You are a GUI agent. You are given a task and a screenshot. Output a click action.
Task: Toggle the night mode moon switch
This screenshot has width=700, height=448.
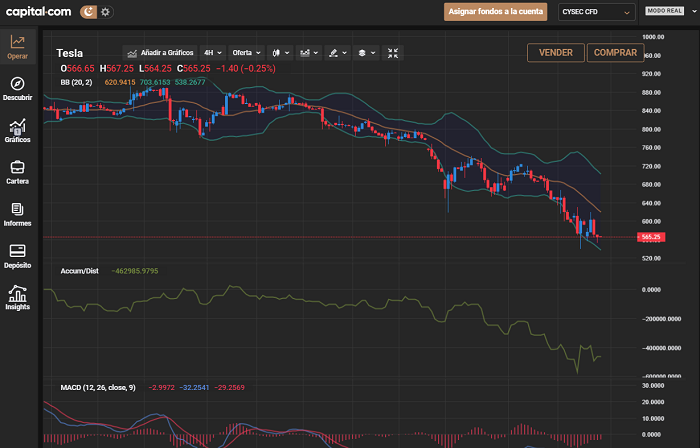pos(88,12)
